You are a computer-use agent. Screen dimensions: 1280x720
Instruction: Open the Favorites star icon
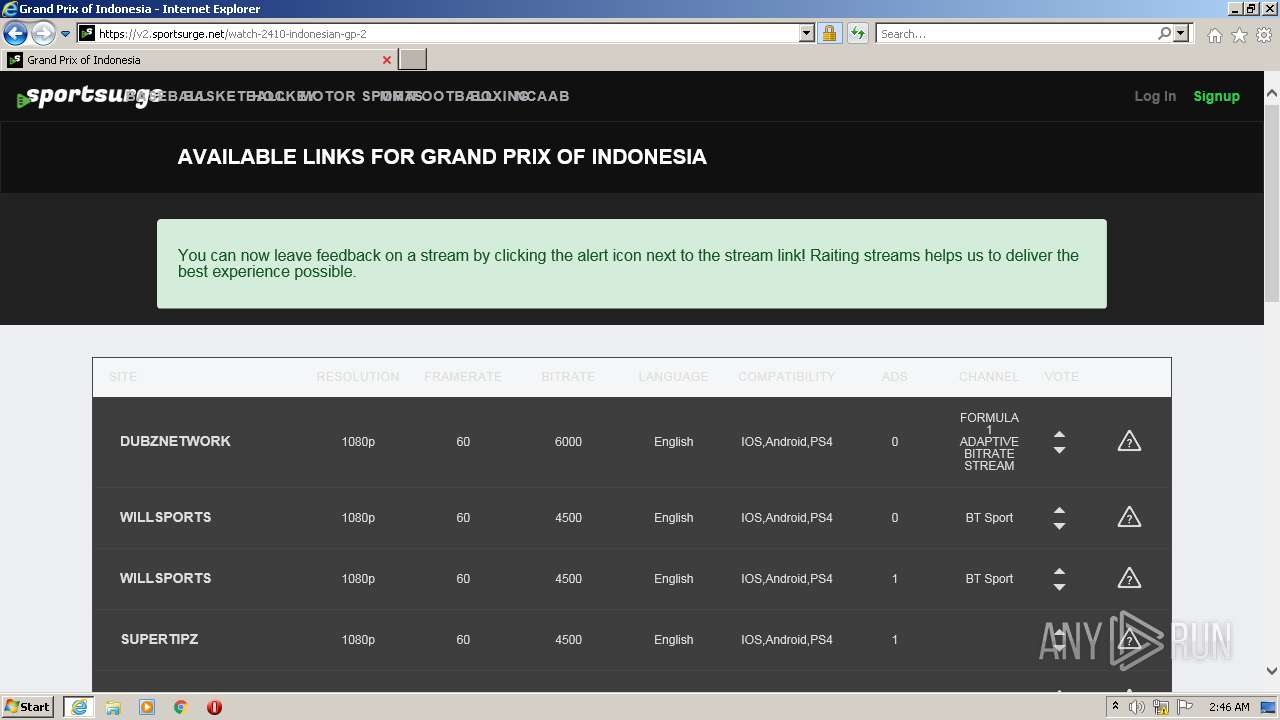[1239, 35]
